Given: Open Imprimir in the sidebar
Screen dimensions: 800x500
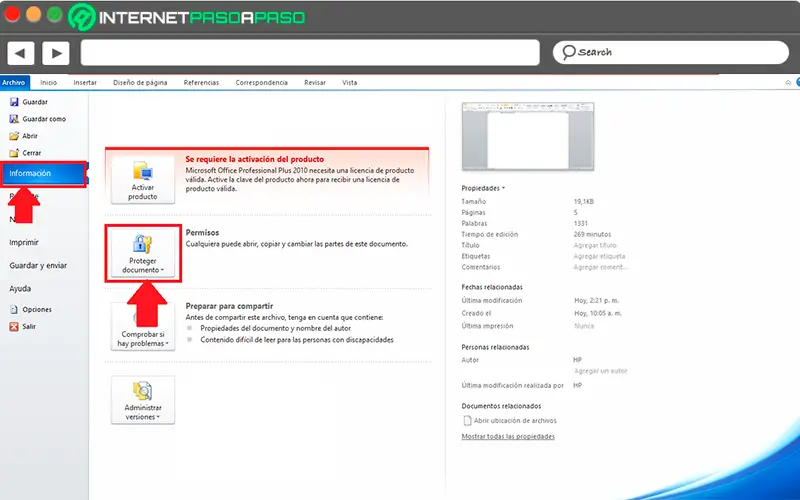Looking at the screenshot, I should tap(24, 242).
